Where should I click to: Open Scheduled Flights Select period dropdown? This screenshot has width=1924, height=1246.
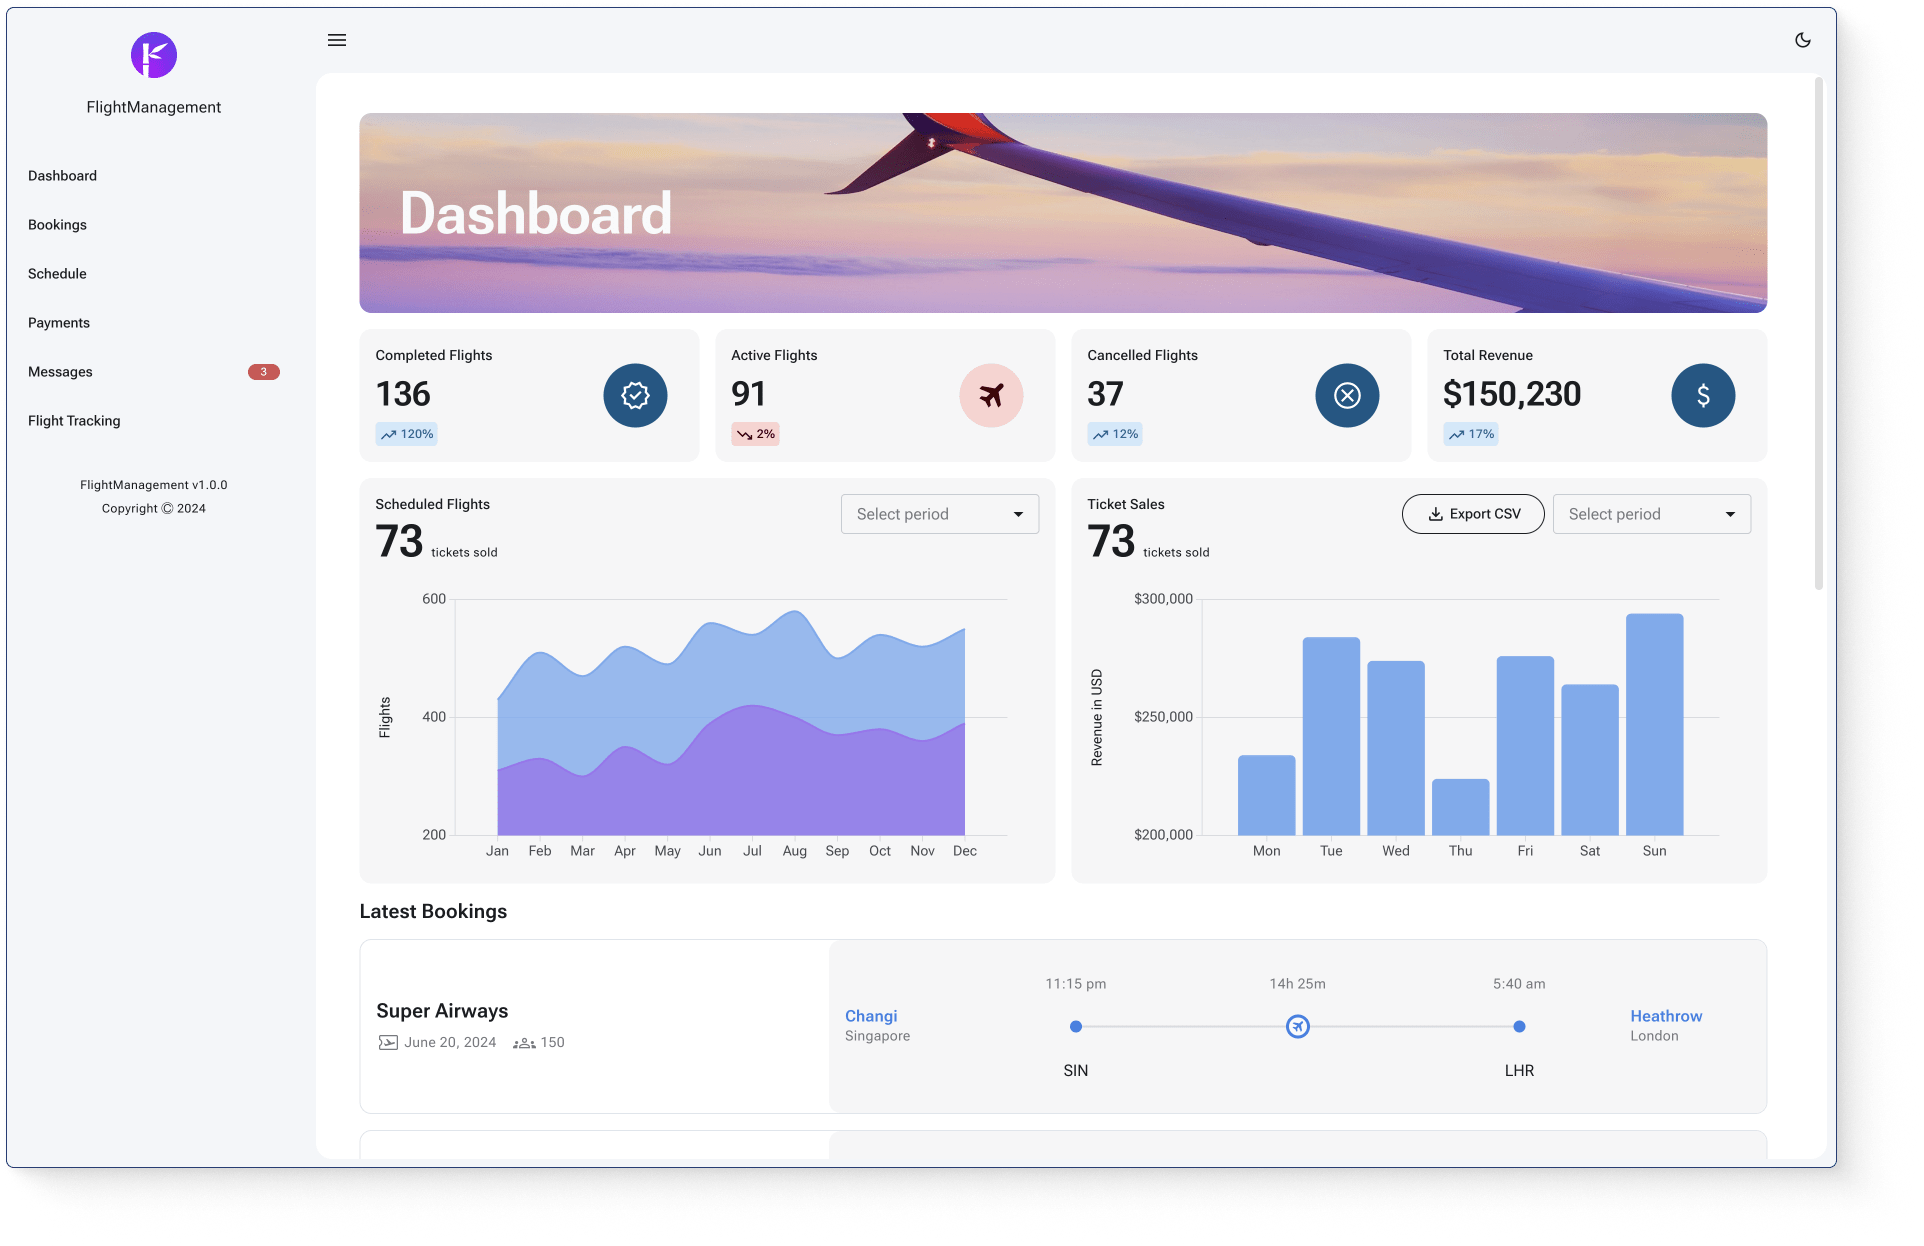point(939,514)
